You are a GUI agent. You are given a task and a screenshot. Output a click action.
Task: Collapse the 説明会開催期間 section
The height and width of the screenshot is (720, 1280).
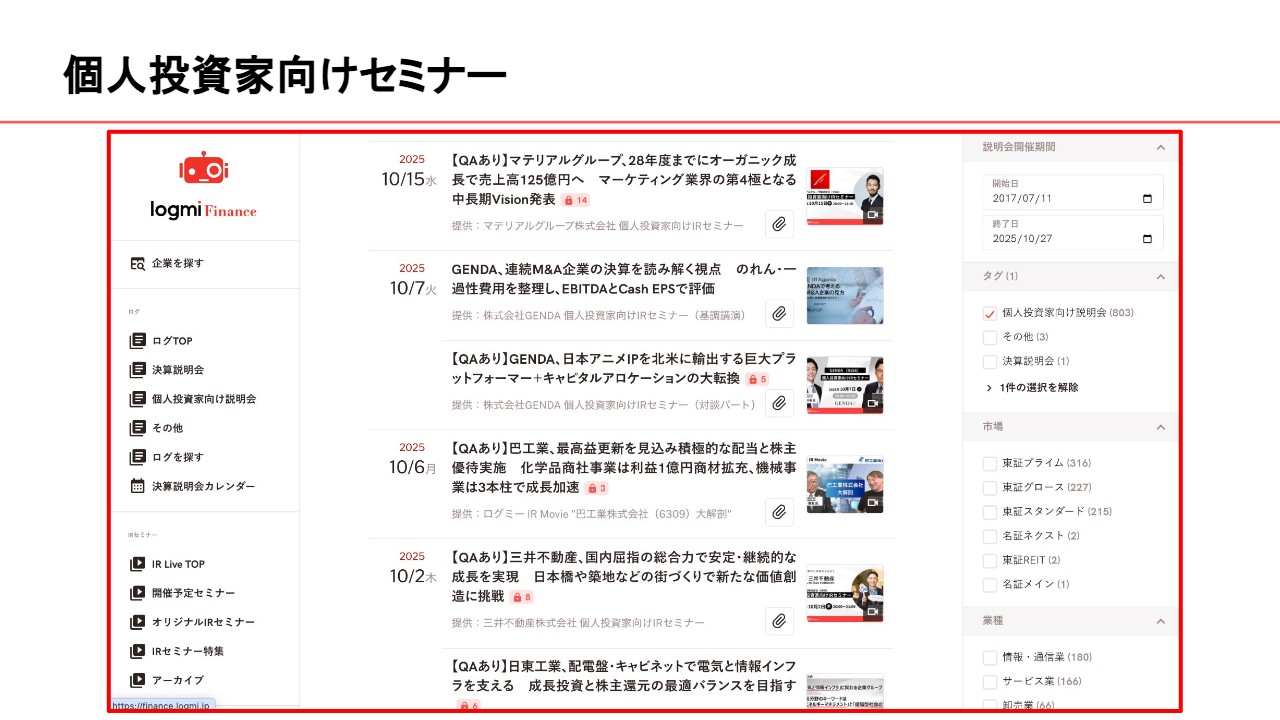click(x=1160, y=147)
